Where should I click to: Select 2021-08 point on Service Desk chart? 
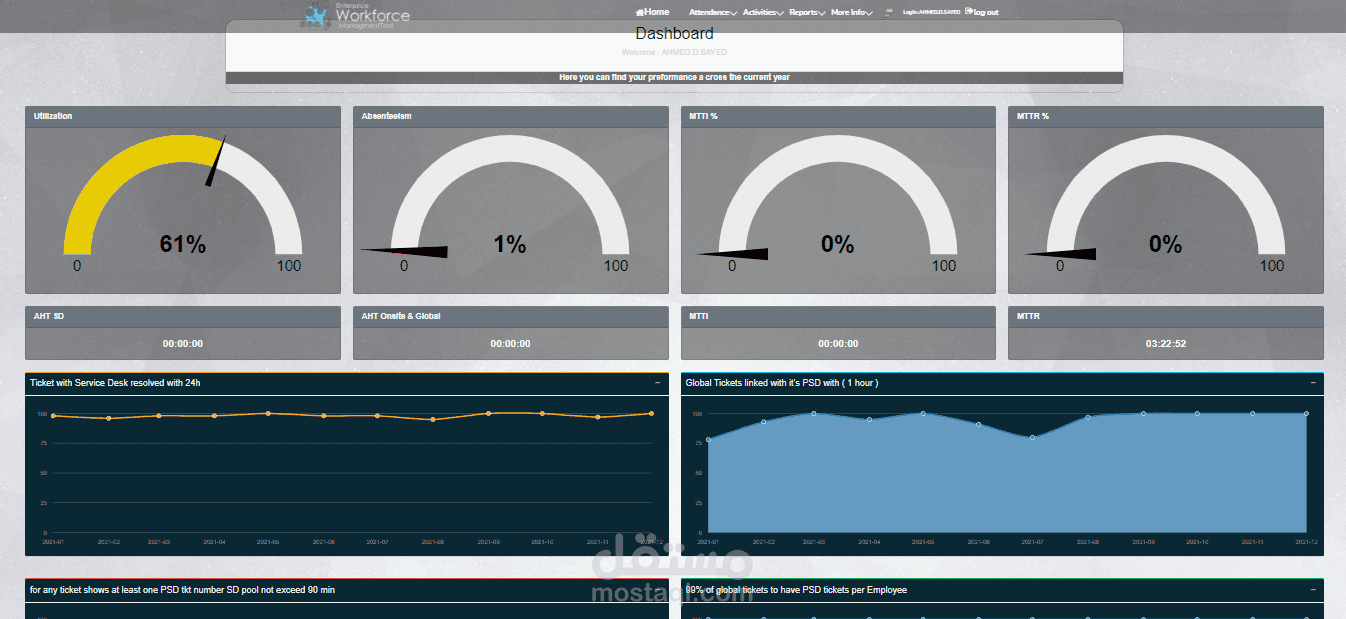pyautogui.click(x=433, y=419)
